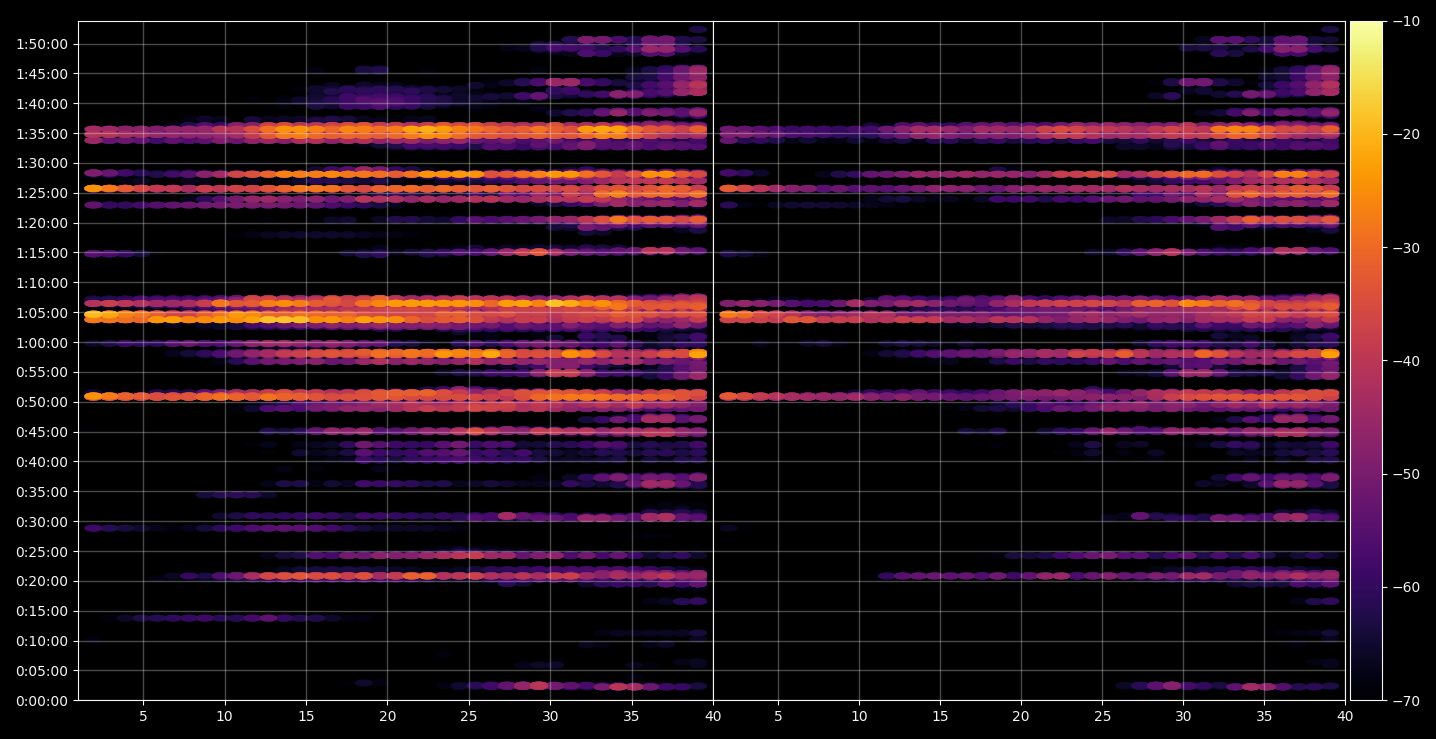The width and height of the screenshot is (1436, 739).
Task: Select the 0:40:00 time label
Action: pyautogui.click(x=42, y=462)
